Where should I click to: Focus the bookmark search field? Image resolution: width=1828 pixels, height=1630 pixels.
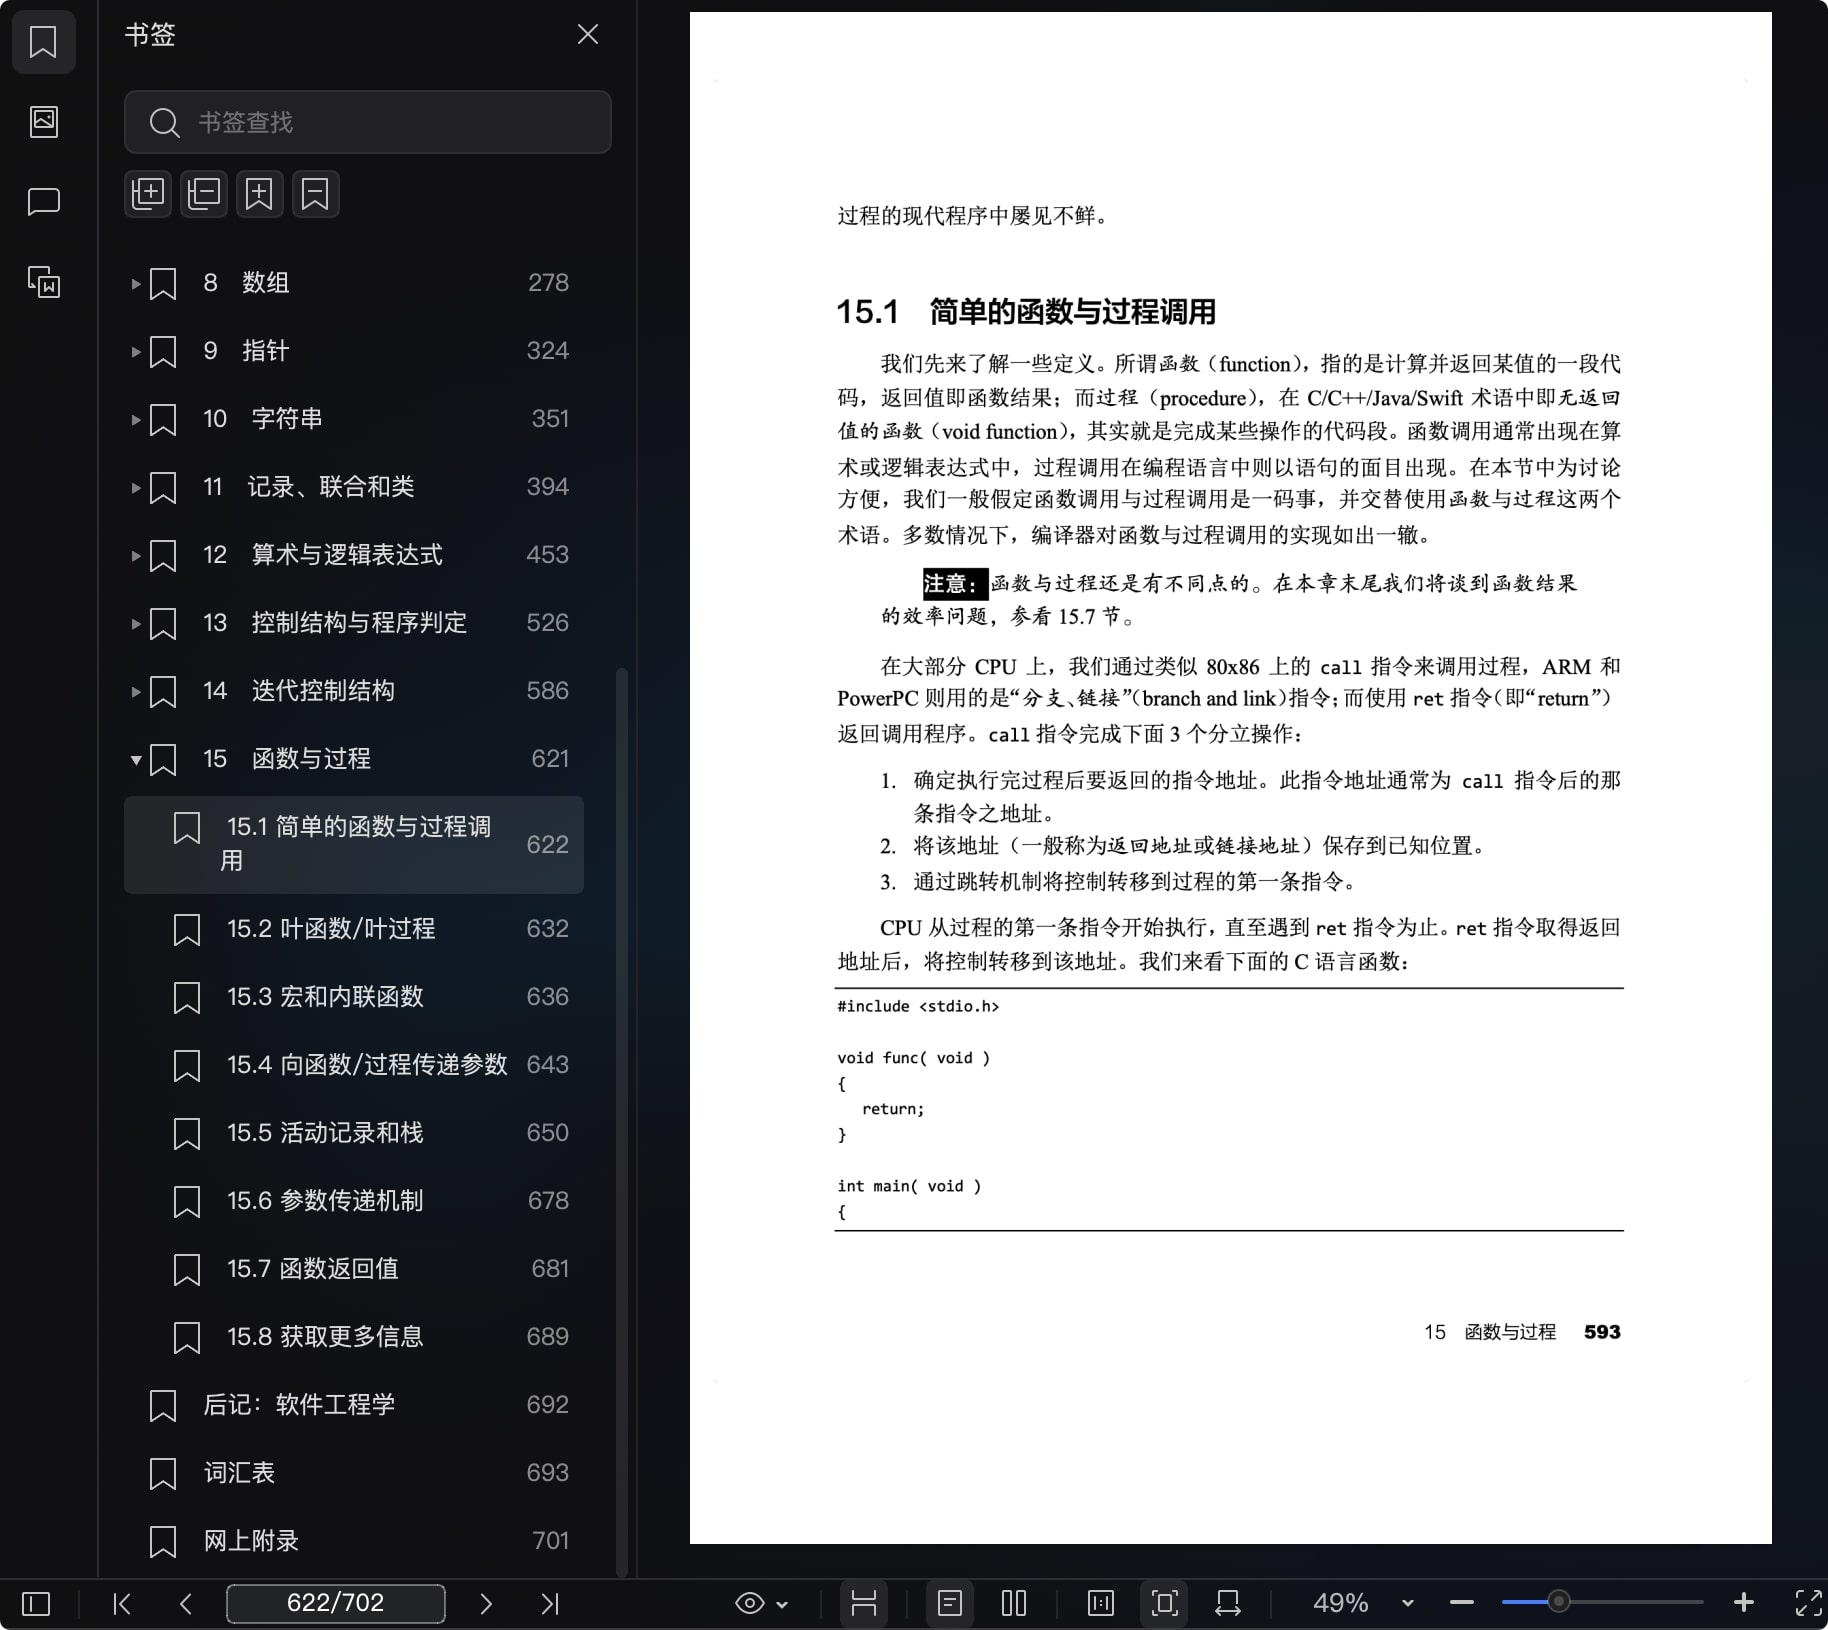tap(367, 122)
